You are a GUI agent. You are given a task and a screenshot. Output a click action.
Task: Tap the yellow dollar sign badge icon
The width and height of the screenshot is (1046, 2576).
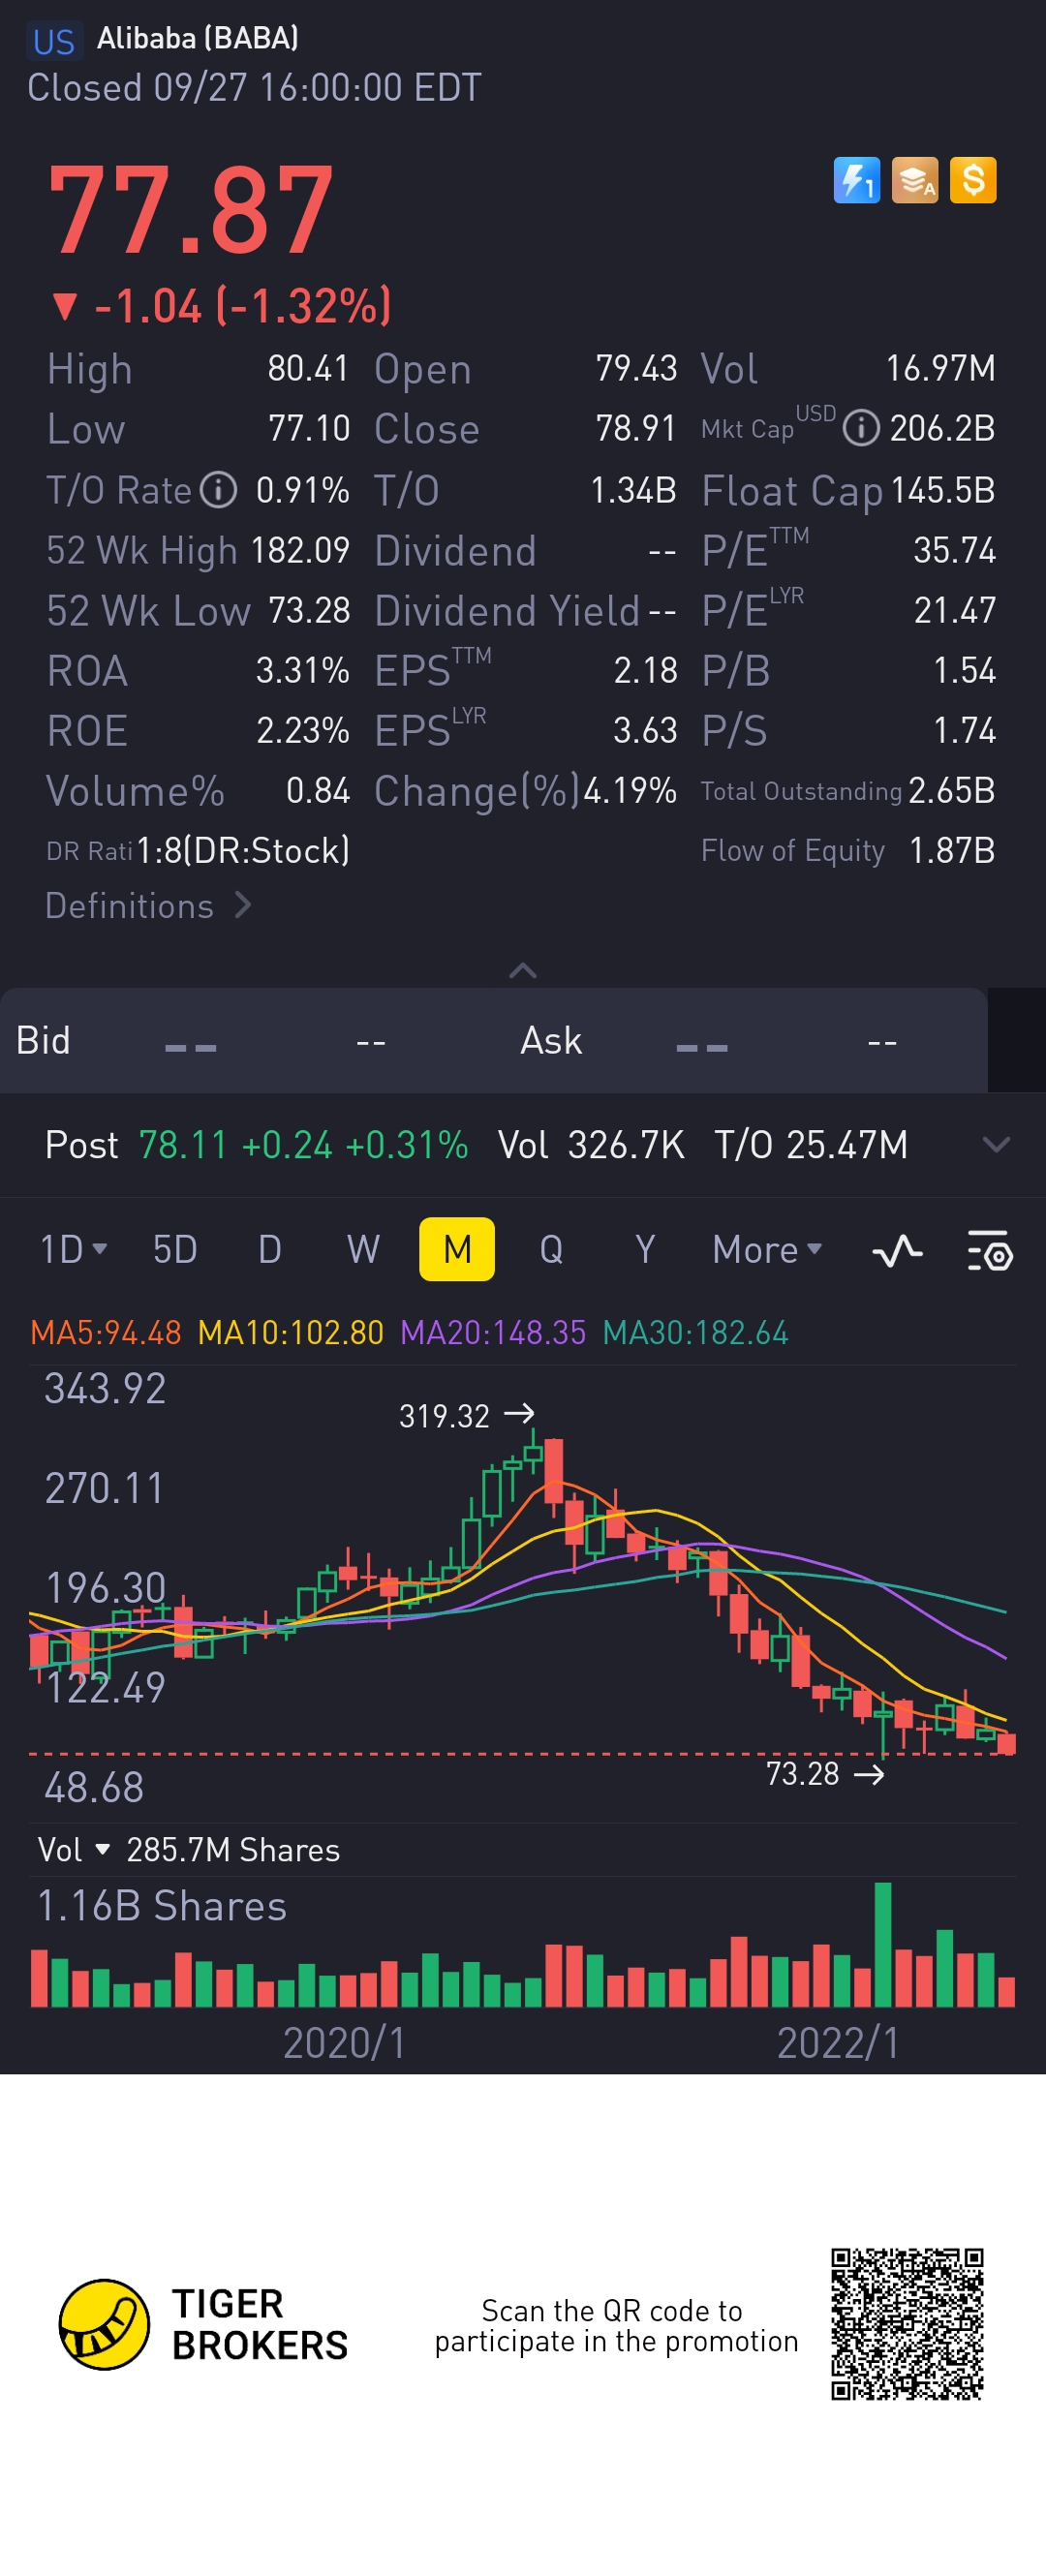click(972, 181)
